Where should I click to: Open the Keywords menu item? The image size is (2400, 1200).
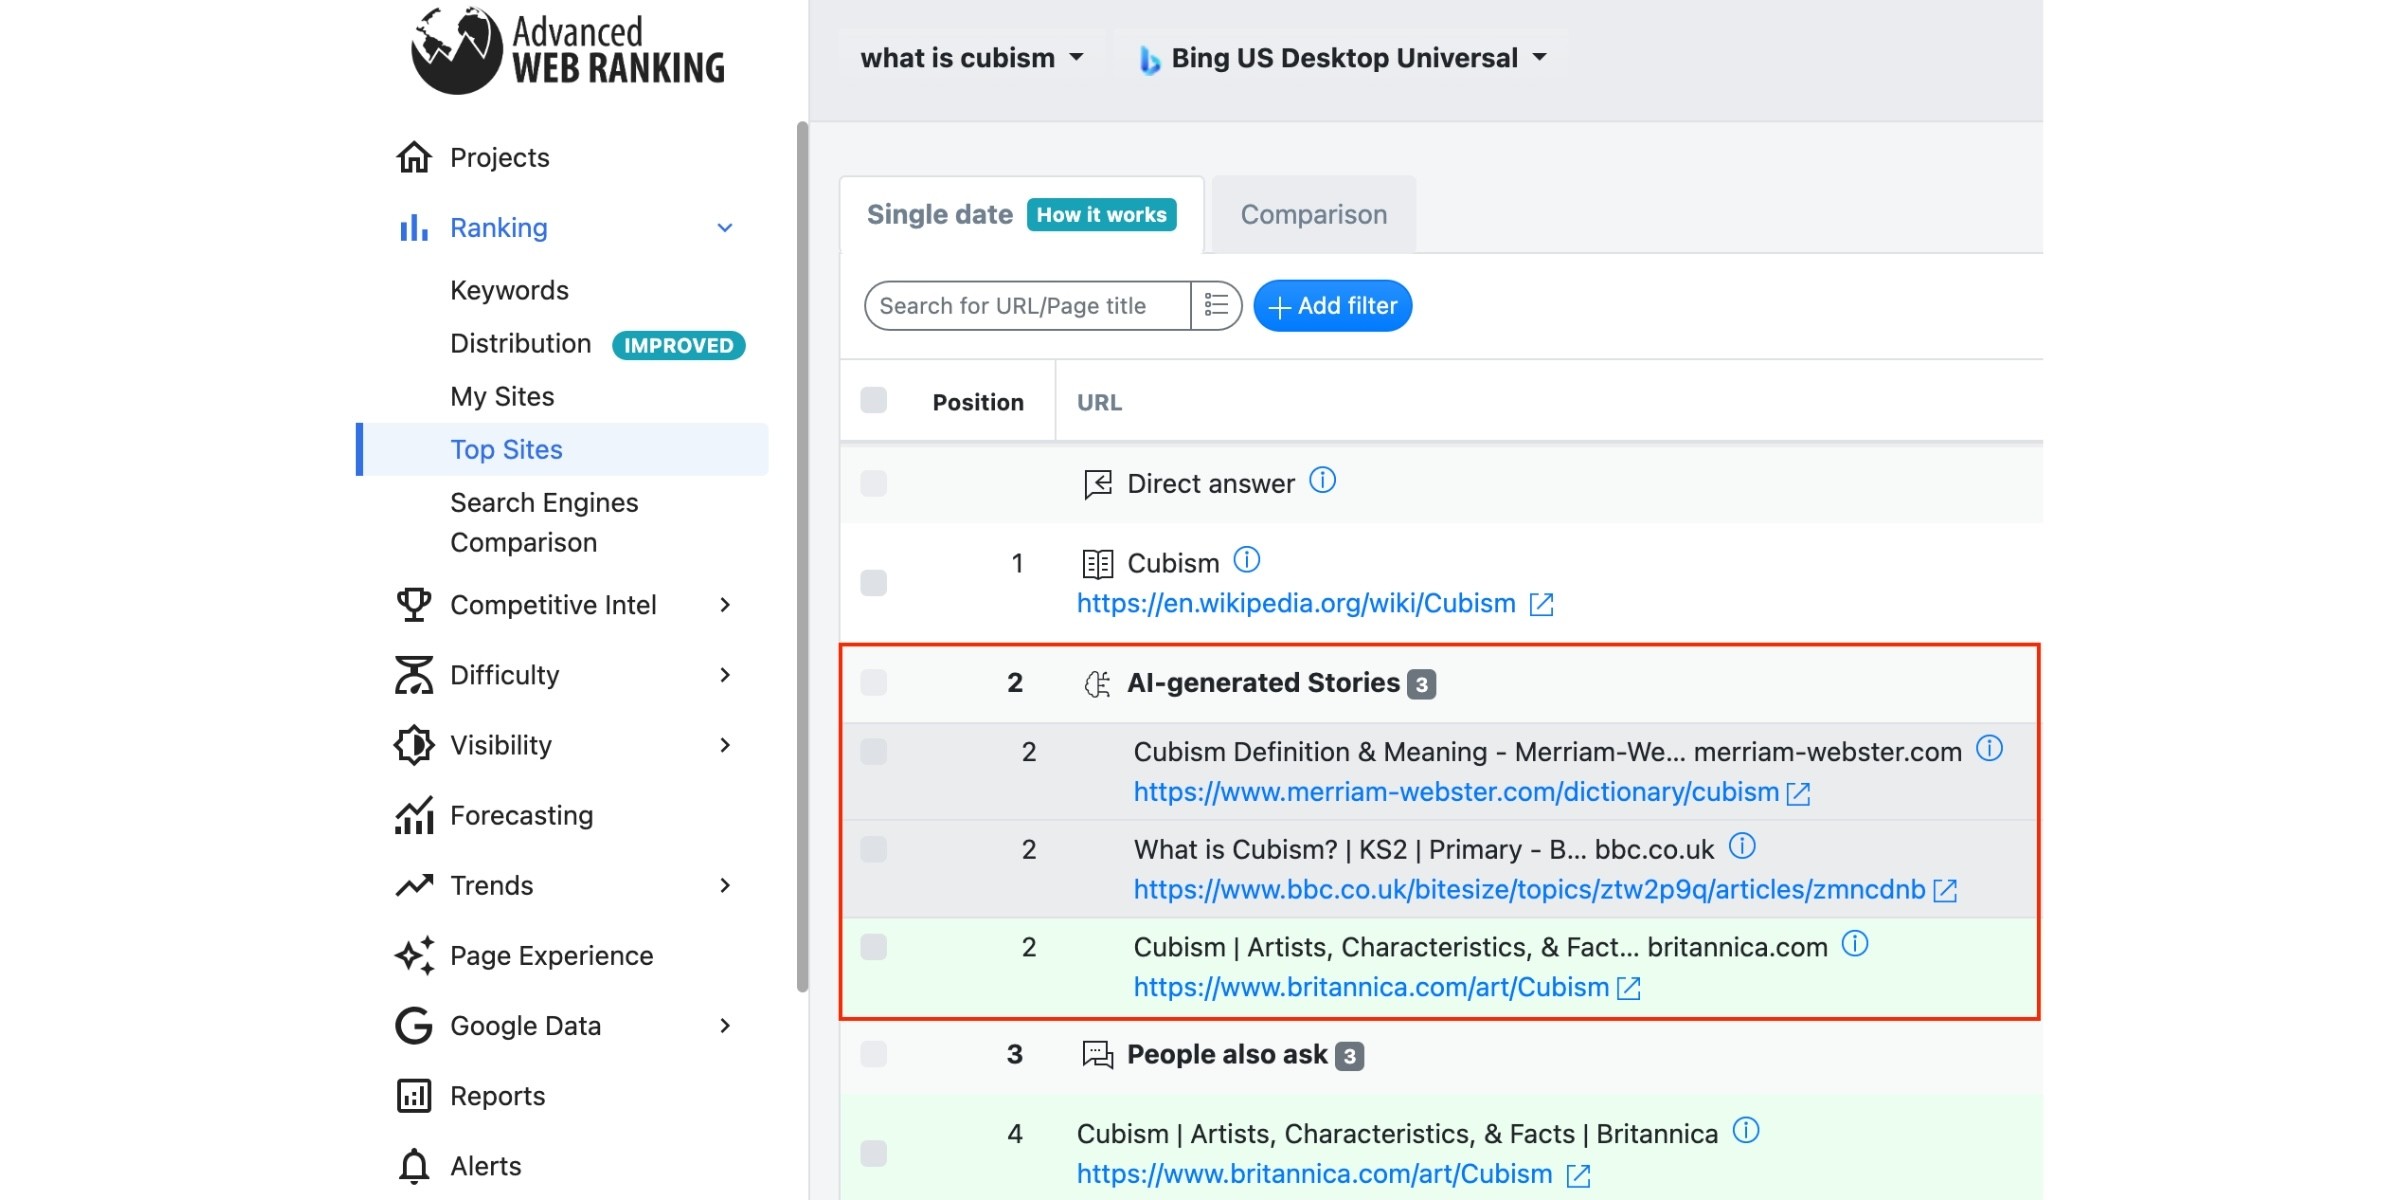point(509,290)
